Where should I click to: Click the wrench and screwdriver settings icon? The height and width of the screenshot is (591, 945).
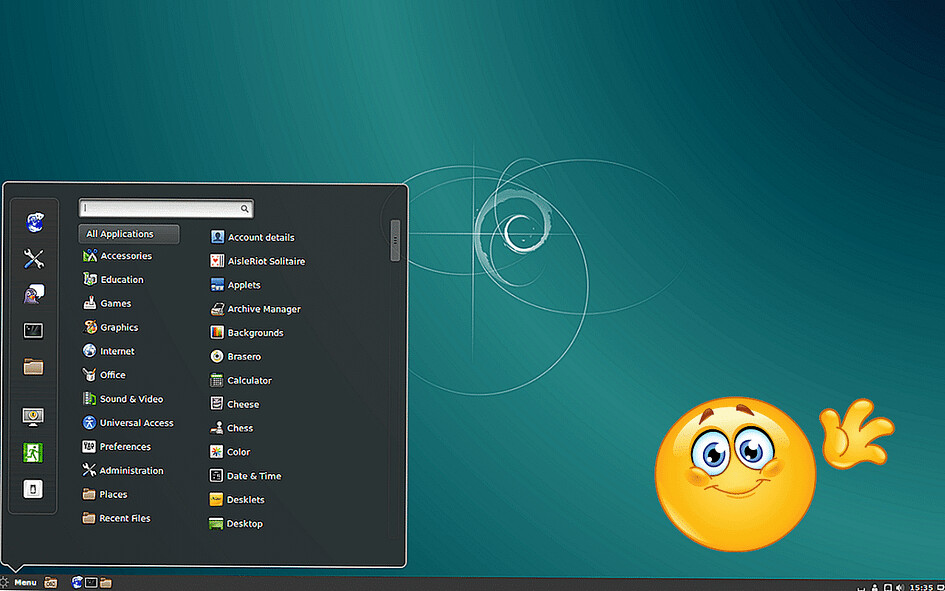33,259
